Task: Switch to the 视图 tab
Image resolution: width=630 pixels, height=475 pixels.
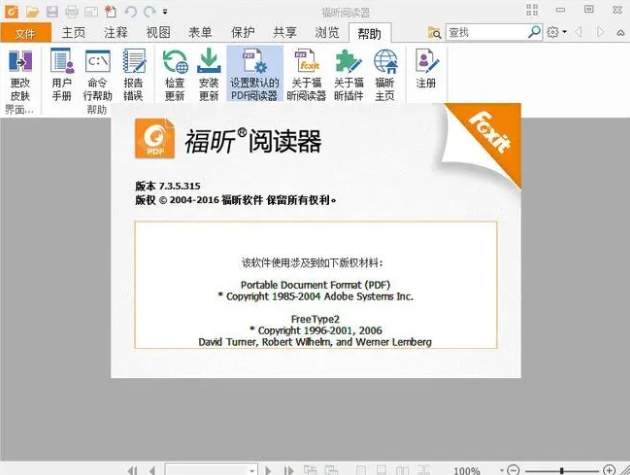Action: [158, 33]
